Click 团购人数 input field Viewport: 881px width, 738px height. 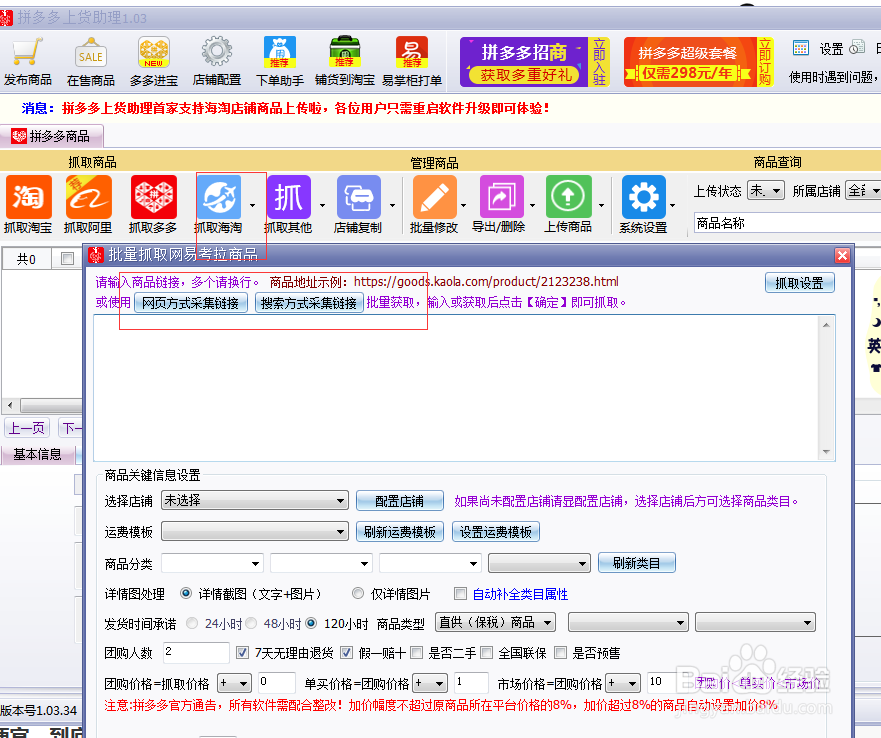click(x=196, y=653)
